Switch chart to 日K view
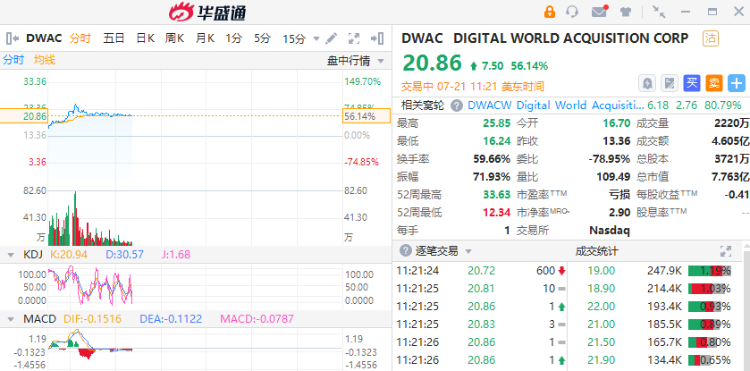 point(145,38)
